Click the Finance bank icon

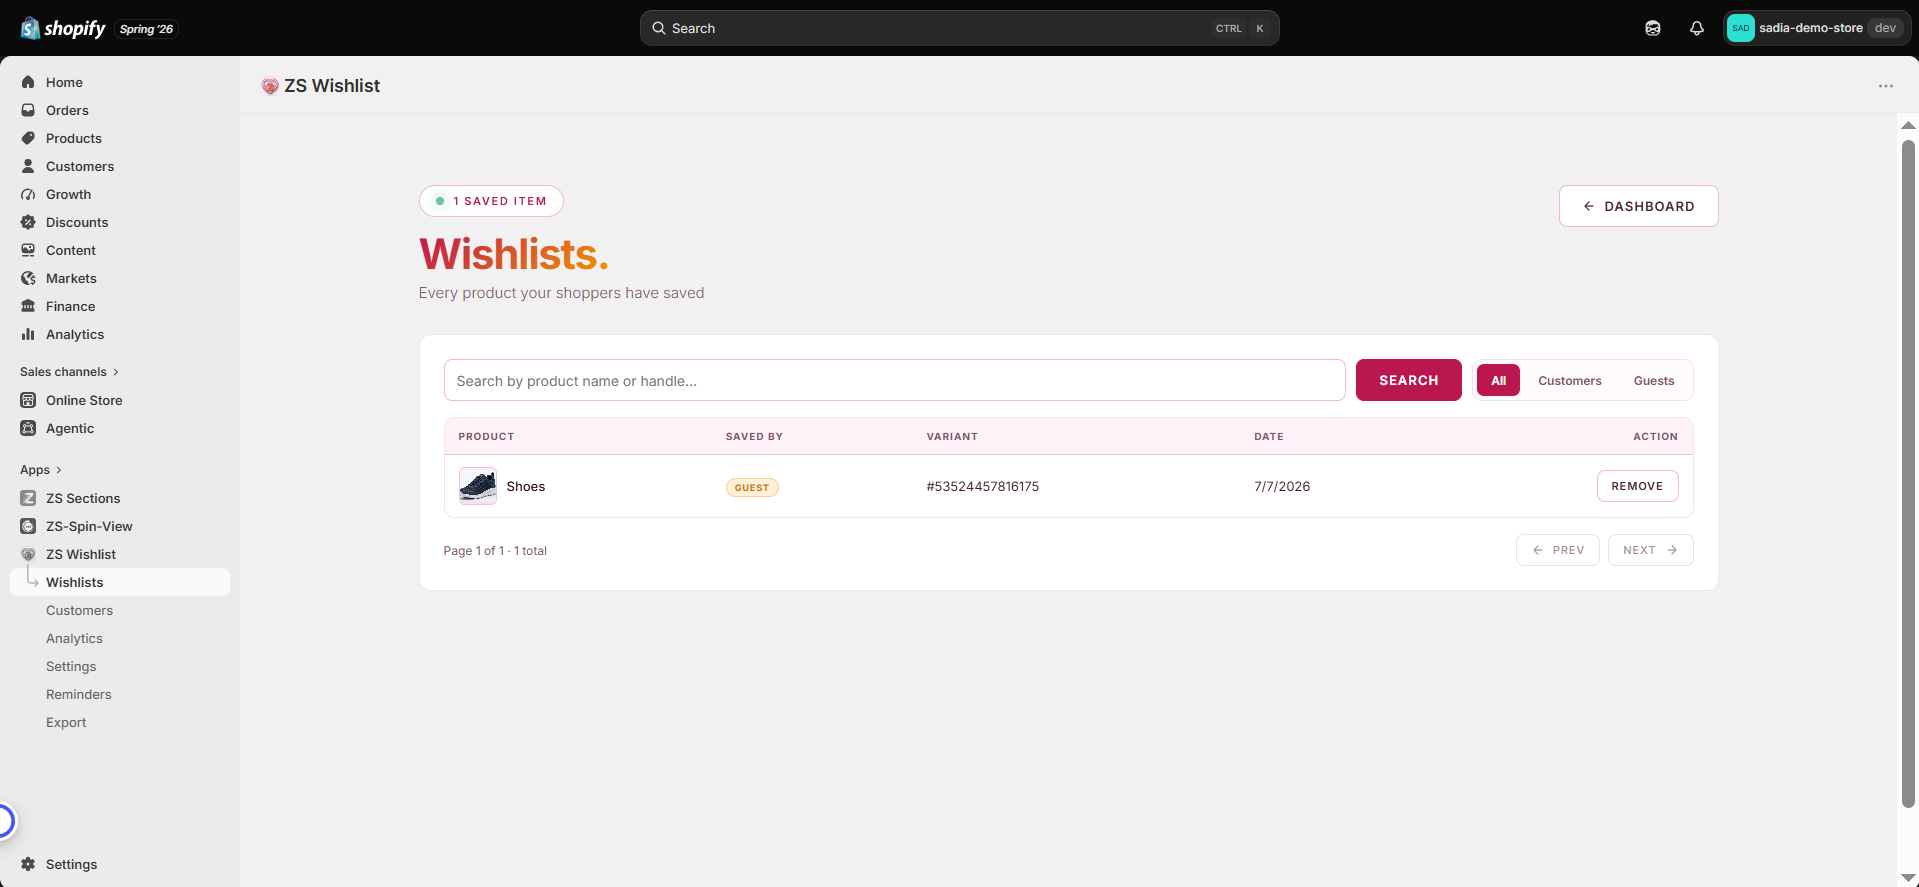28,306
